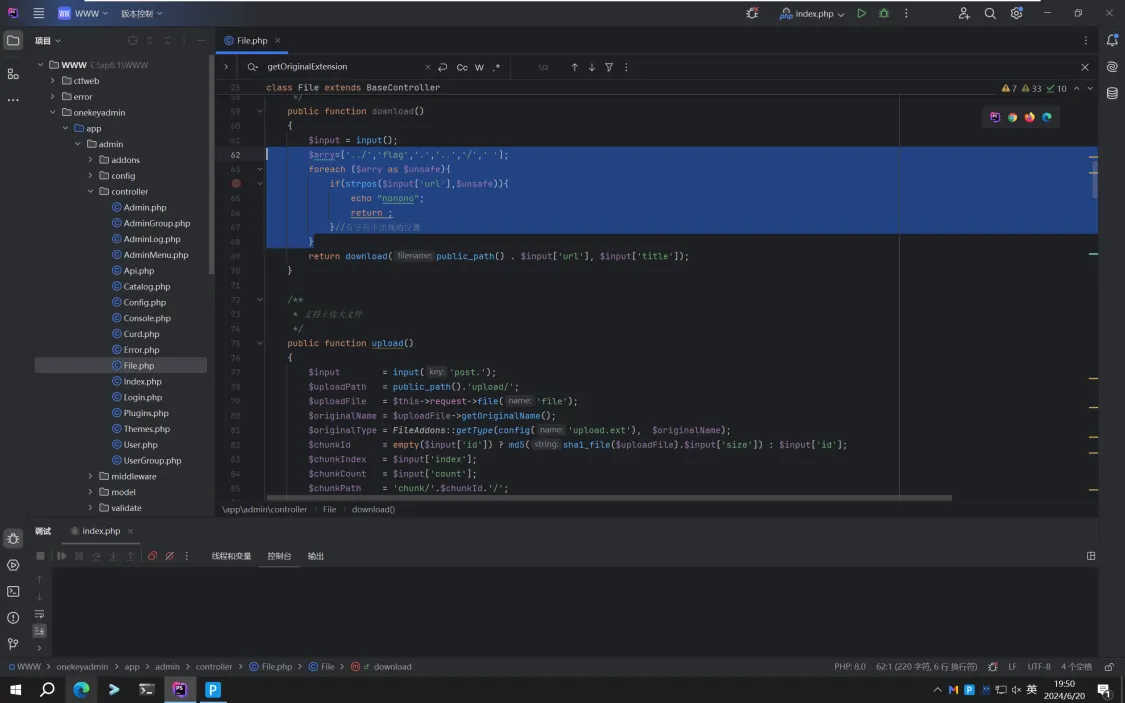
Task: Toggle multi-line search input
Action: tap(443, 67)
